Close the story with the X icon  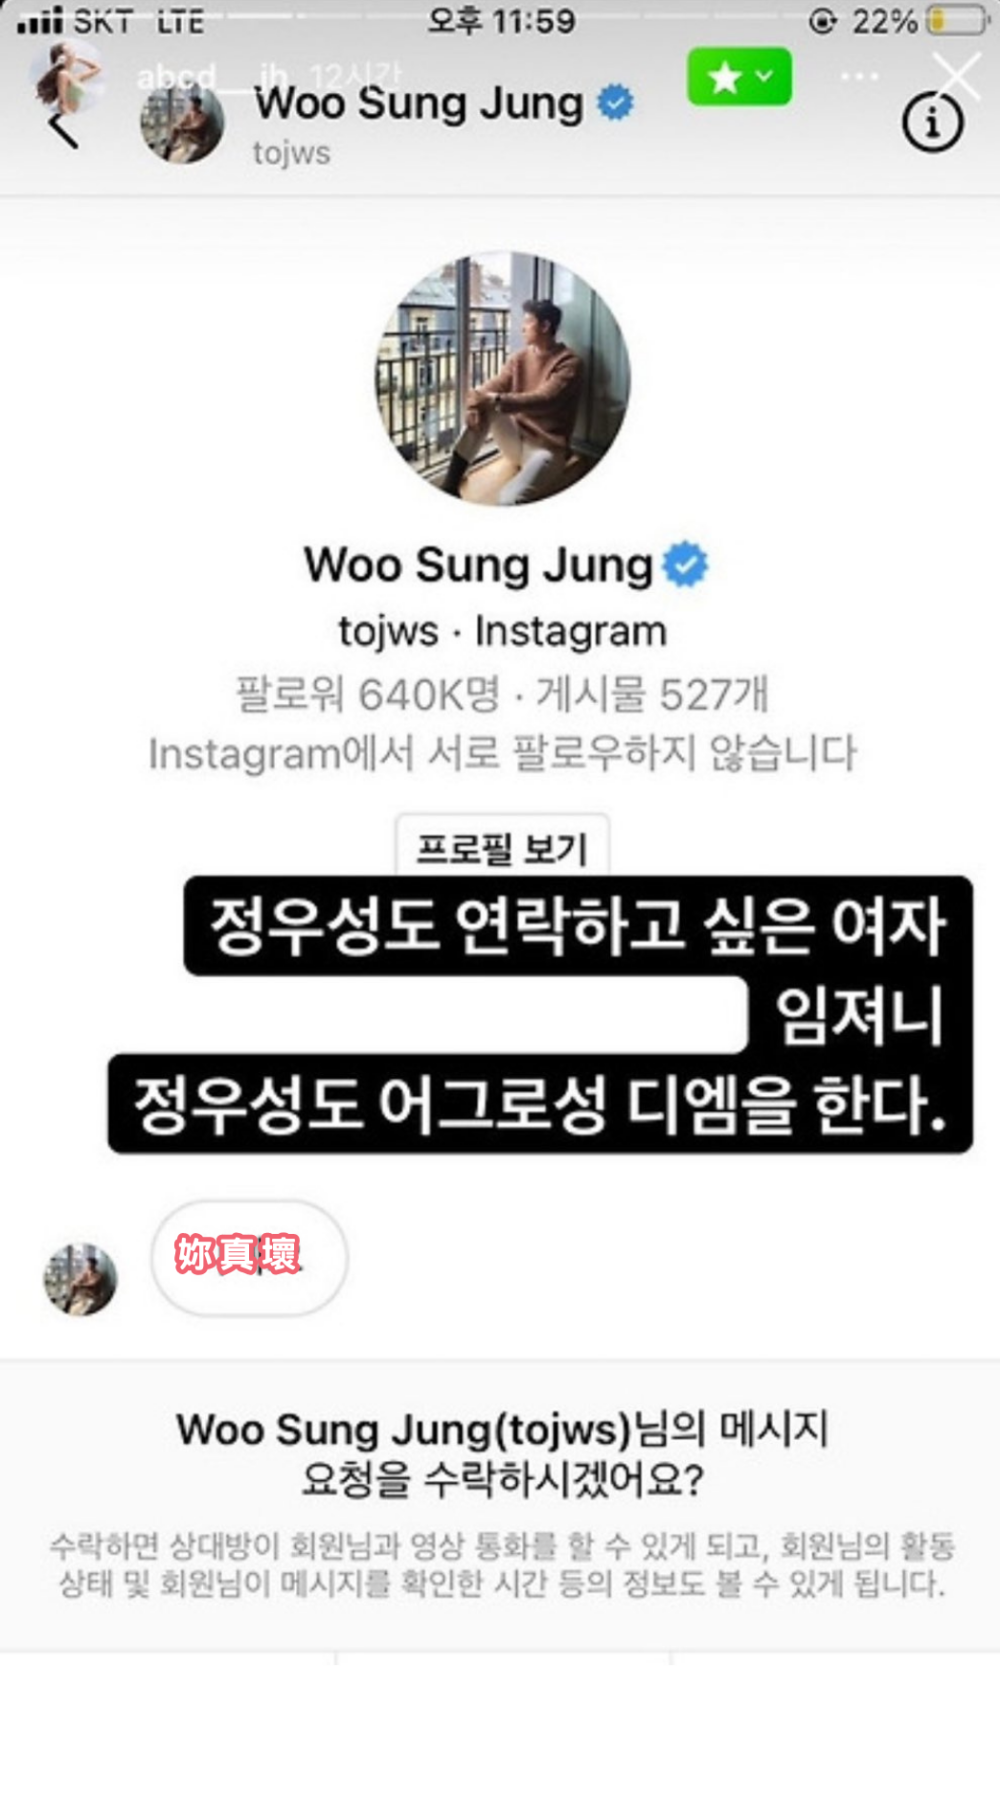[956, 76]
